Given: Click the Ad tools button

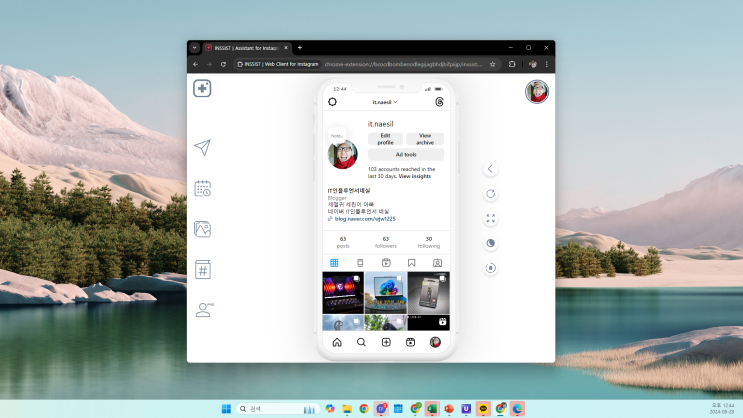Looking at the screenshot, I should (405, 155).
